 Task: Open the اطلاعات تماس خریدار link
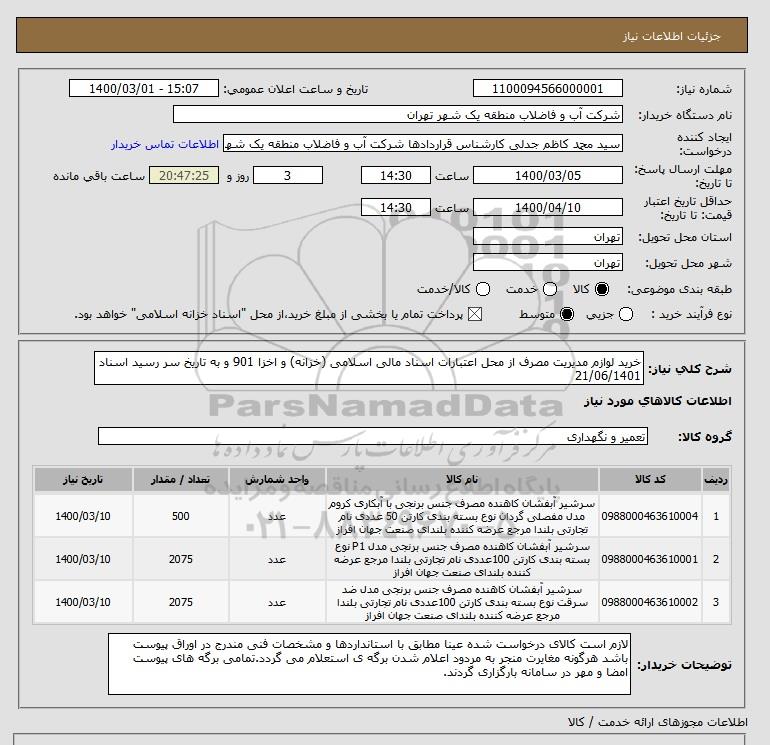165,144
